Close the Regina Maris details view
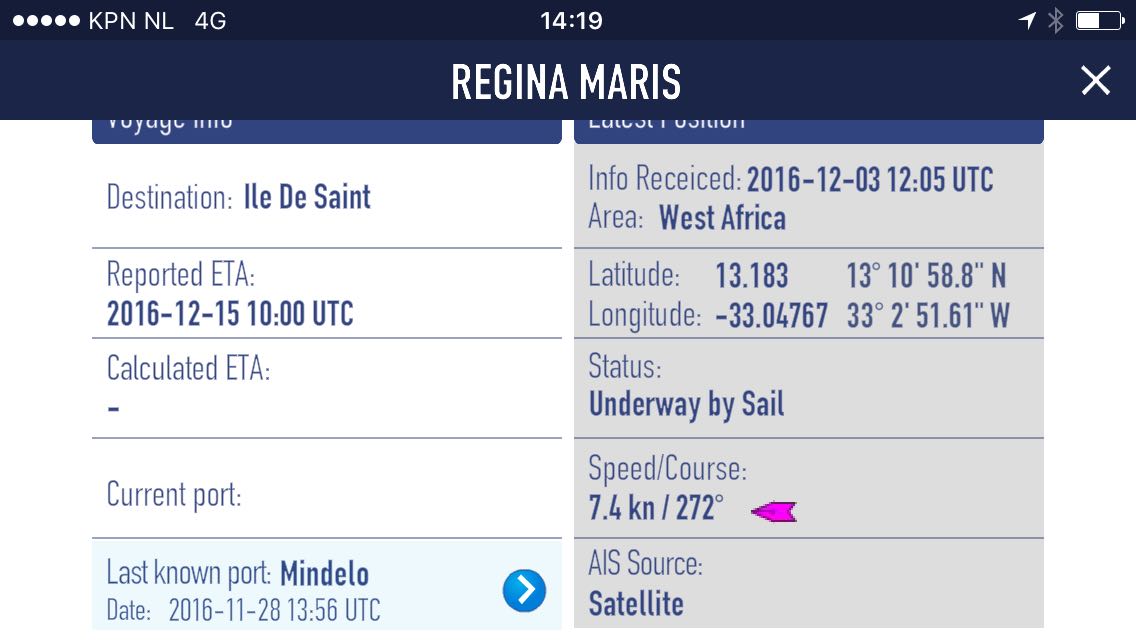 pos(1096,81)
